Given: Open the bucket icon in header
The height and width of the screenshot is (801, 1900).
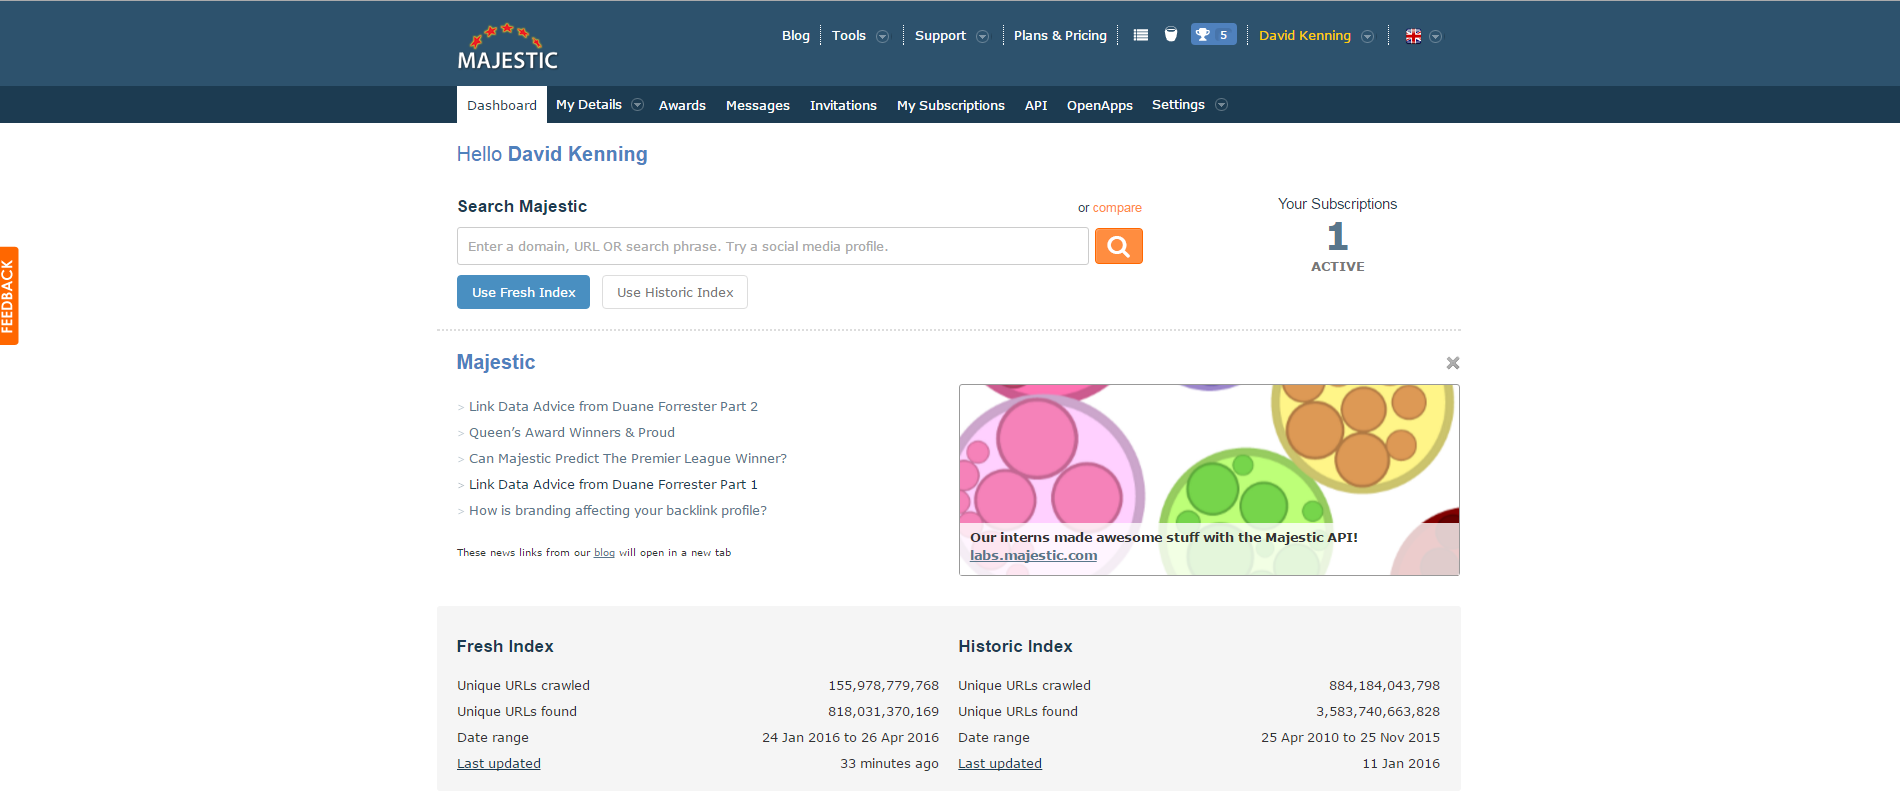Looking at the screenshot, I should click(1171, 35).
